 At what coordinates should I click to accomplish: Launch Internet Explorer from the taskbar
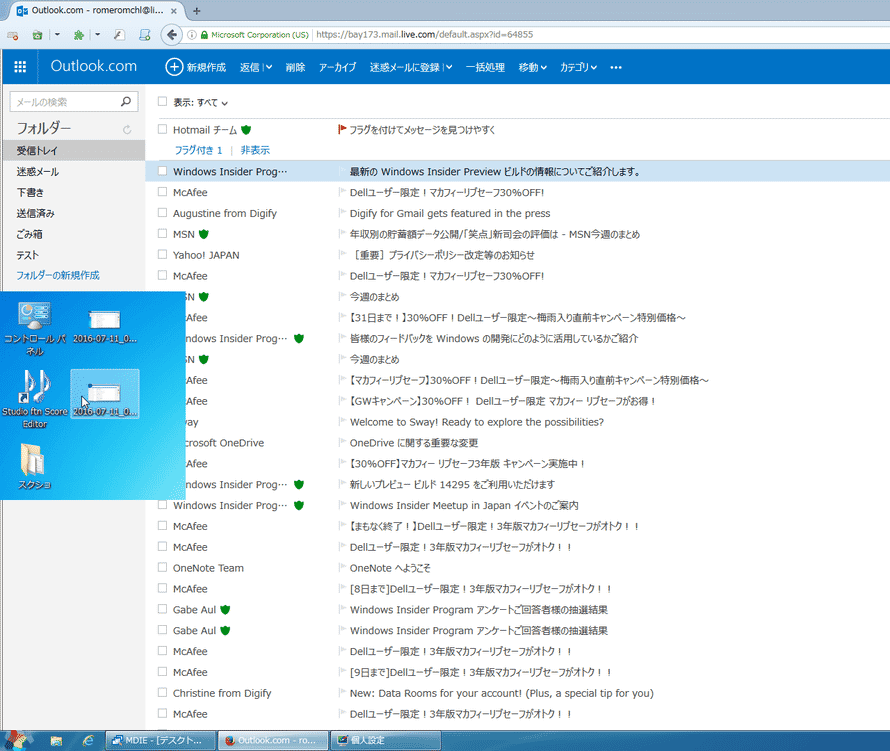pos(88,740)
